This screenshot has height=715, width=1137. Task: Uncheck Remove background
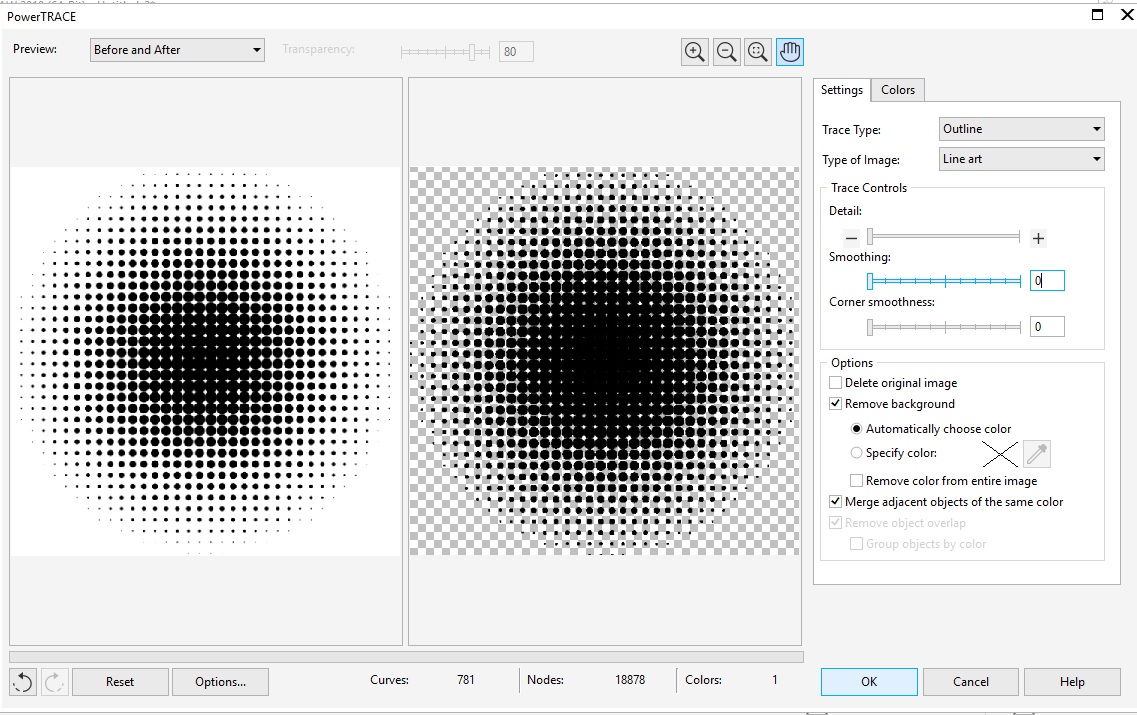pos(836,403)
